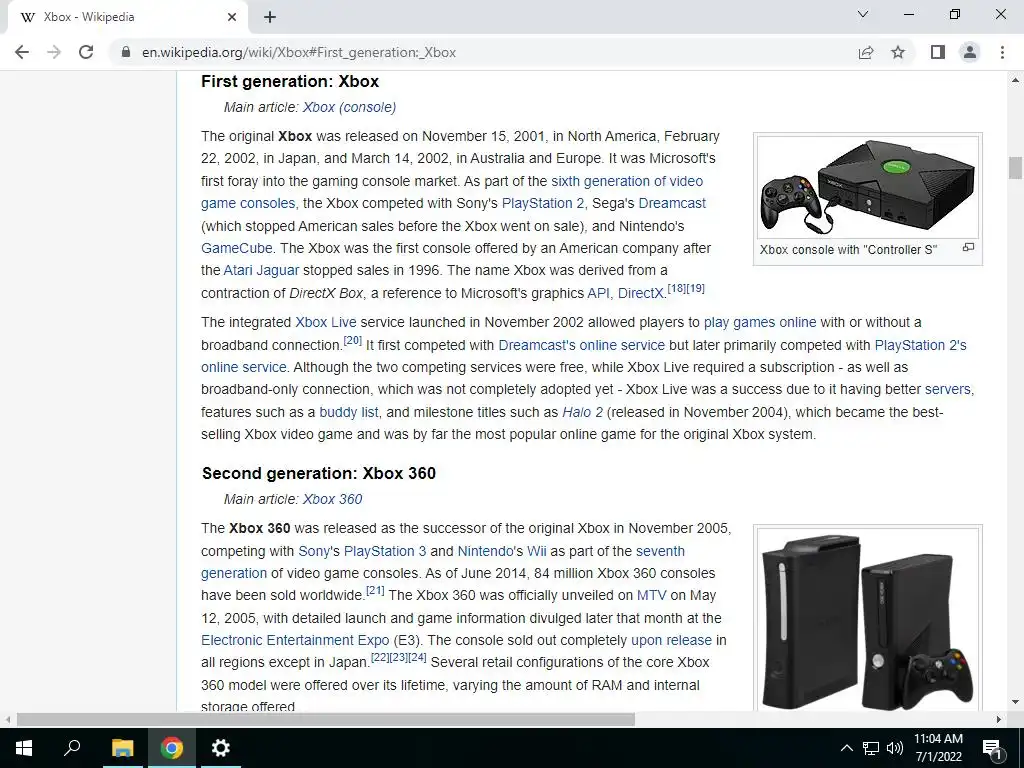Viewport: 1024px width, 768px height.
Task: Open a new browser tab
Action: [270, 17]
